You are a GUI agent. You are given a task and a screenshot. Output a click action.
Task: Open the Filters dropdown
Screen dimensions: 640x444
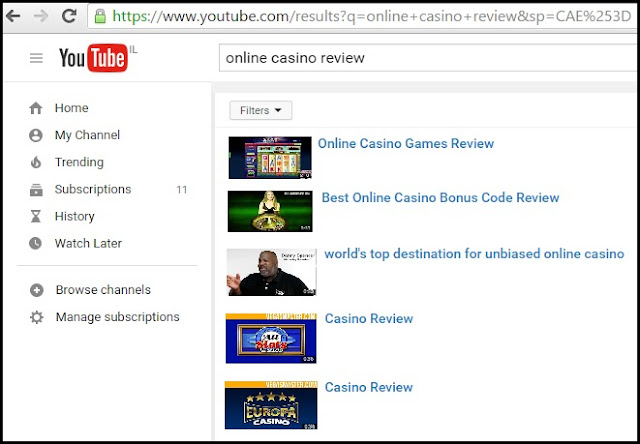(x=261, y=111)
